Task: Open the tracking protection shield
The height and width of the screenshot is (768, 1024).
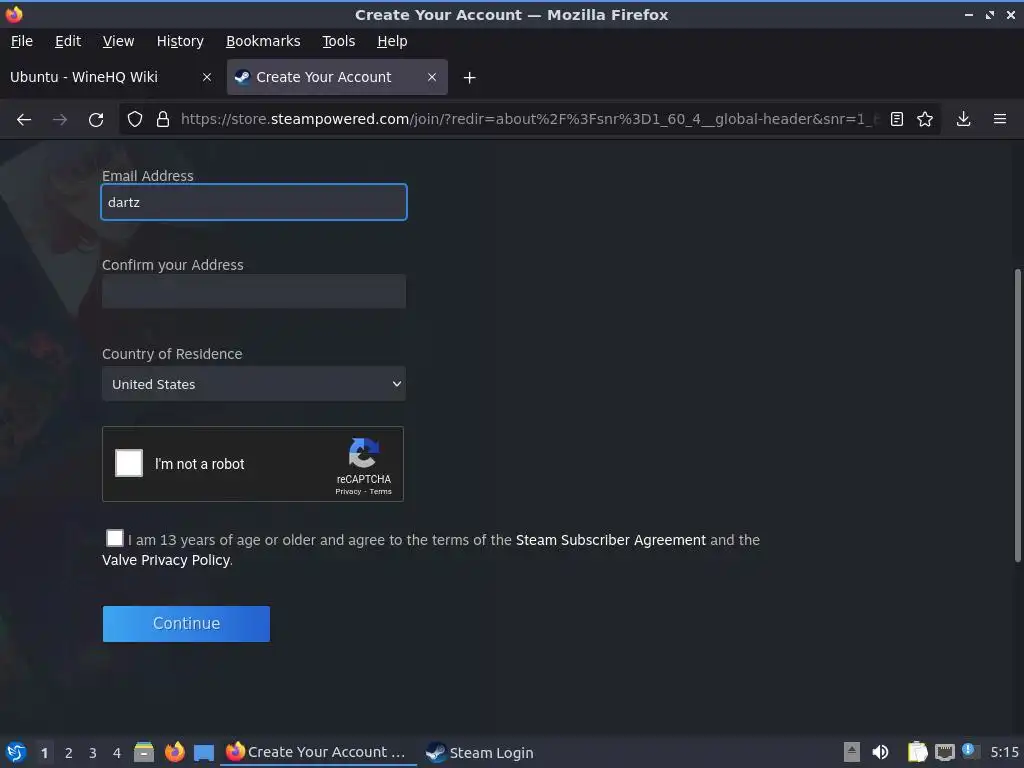Action: pyautogui.click(x=135, y=120)
